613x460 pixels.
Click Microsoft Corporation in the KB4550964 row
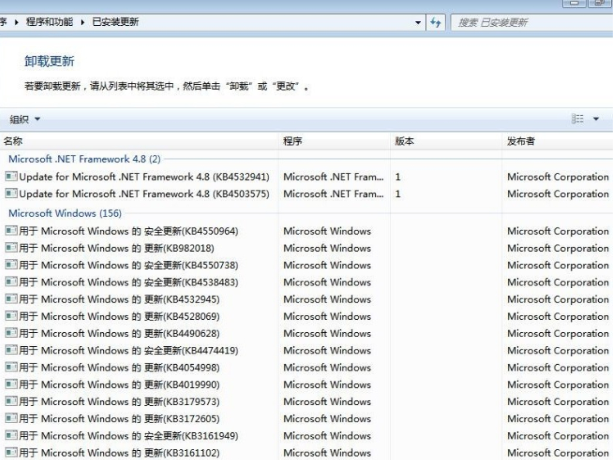tap(558, 231)
